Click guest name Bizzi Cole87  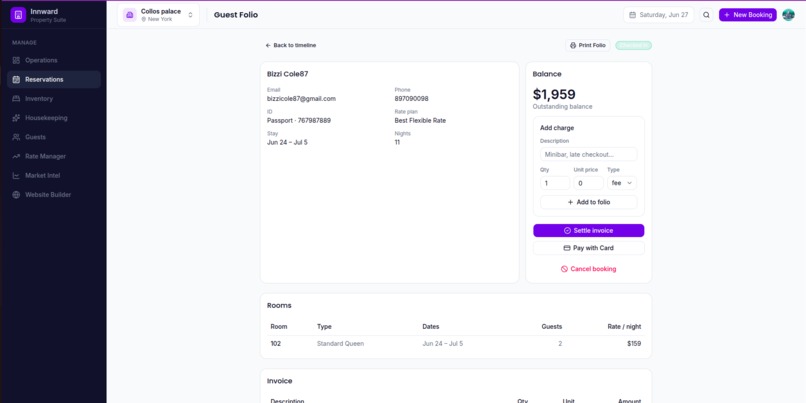(x=287, y=74)
